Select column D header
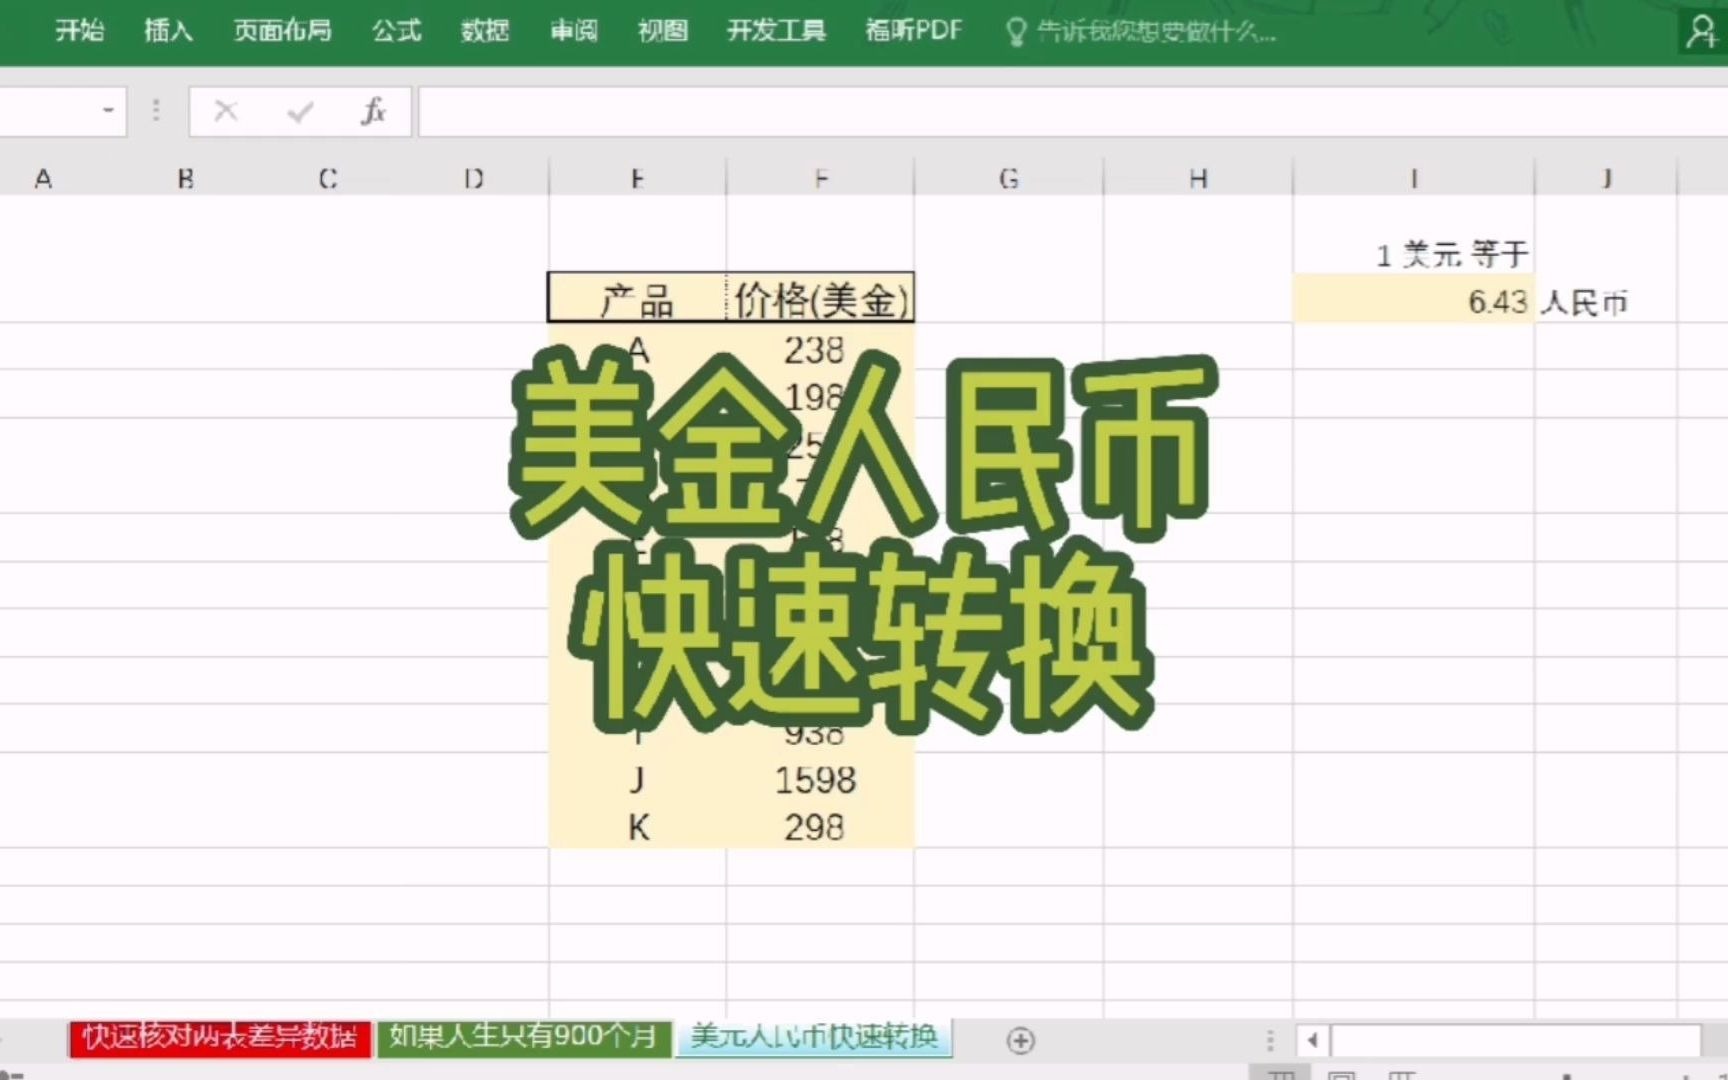This screenshot has height=1080, width=1728. click(x=474, y=178)
